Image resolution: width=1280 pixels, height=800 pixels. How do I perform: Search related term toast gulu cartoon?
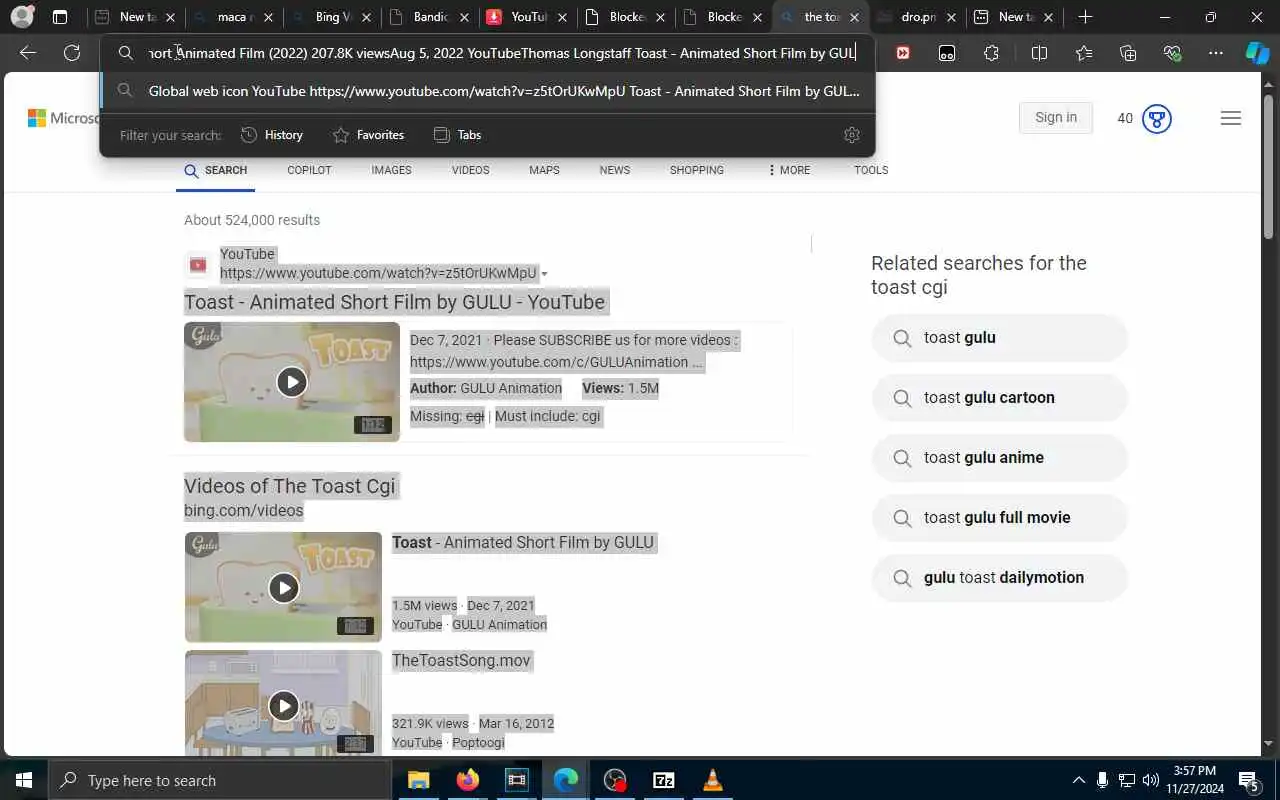pyautogui.click(x=999, y=398)
